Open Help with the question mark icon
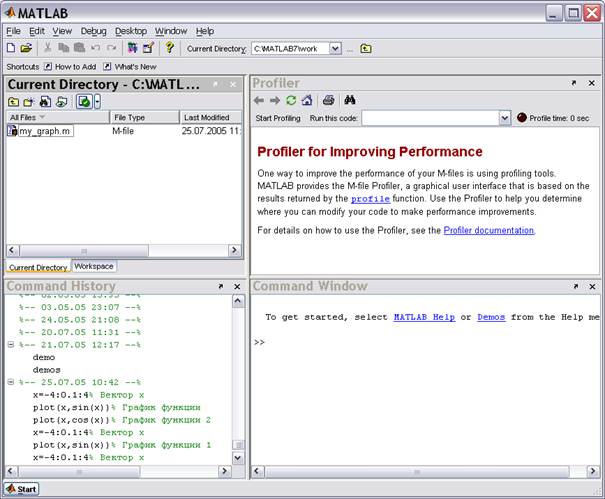 (169, 47)
